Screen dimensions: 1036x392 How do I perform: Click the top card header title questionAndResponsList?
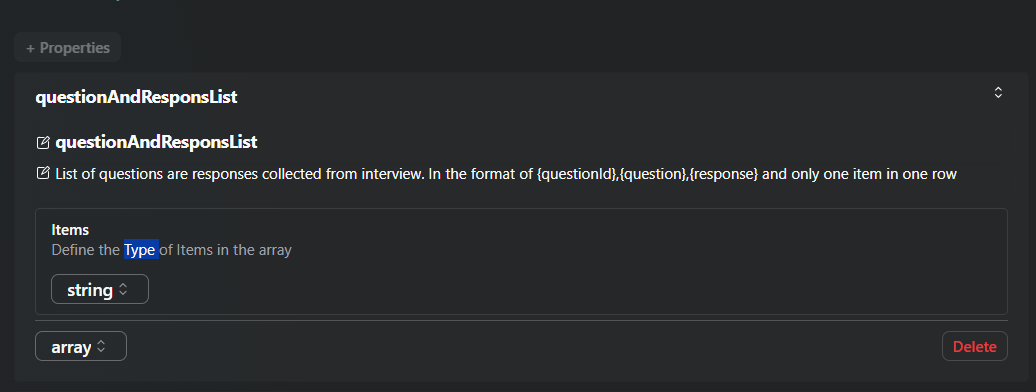coord(136,97)
